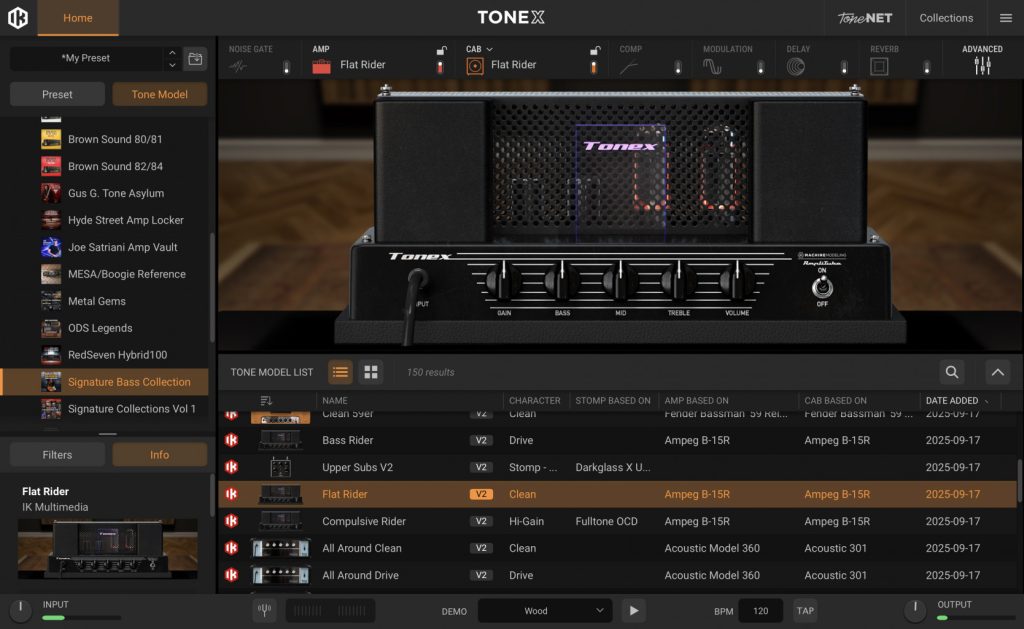The image size is (1024, 629).
Task: Click the cab speaker icon
Action: point(475,65)
